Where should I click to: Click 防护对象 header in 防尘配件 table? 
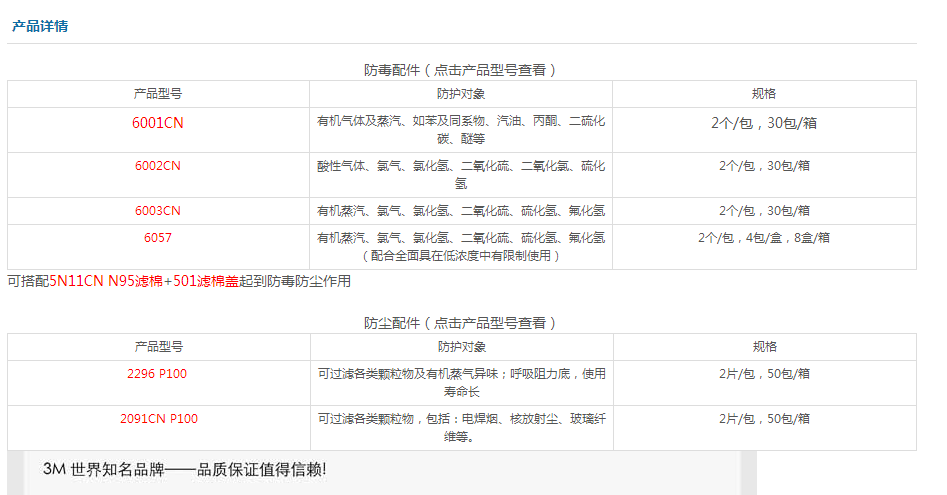tap(462, 347)
